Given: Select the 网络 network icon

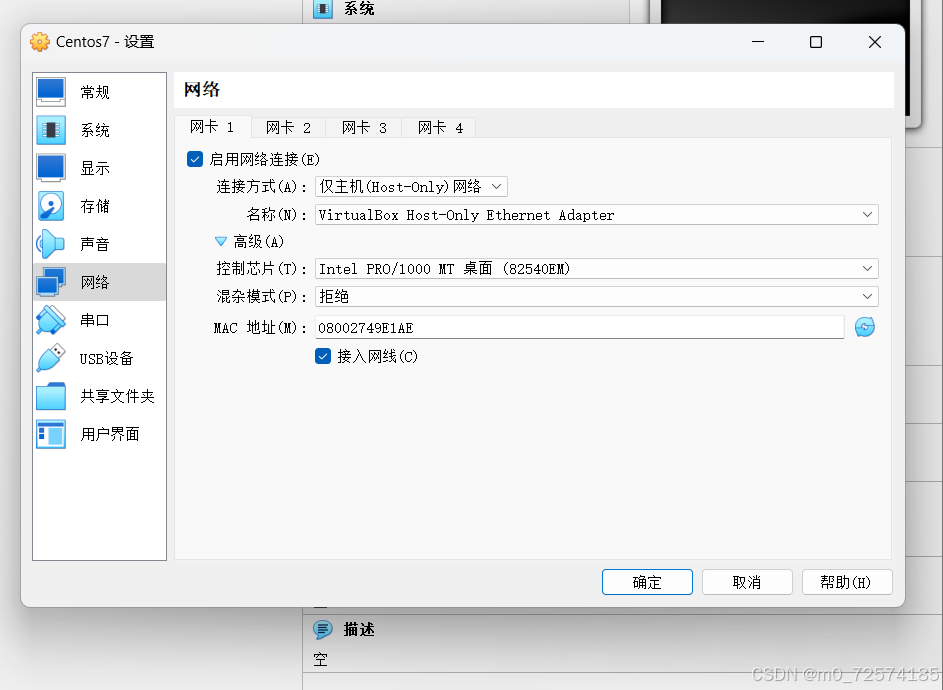Looking at the screenshot, I should pyautogui.click(x=51, y=282).
